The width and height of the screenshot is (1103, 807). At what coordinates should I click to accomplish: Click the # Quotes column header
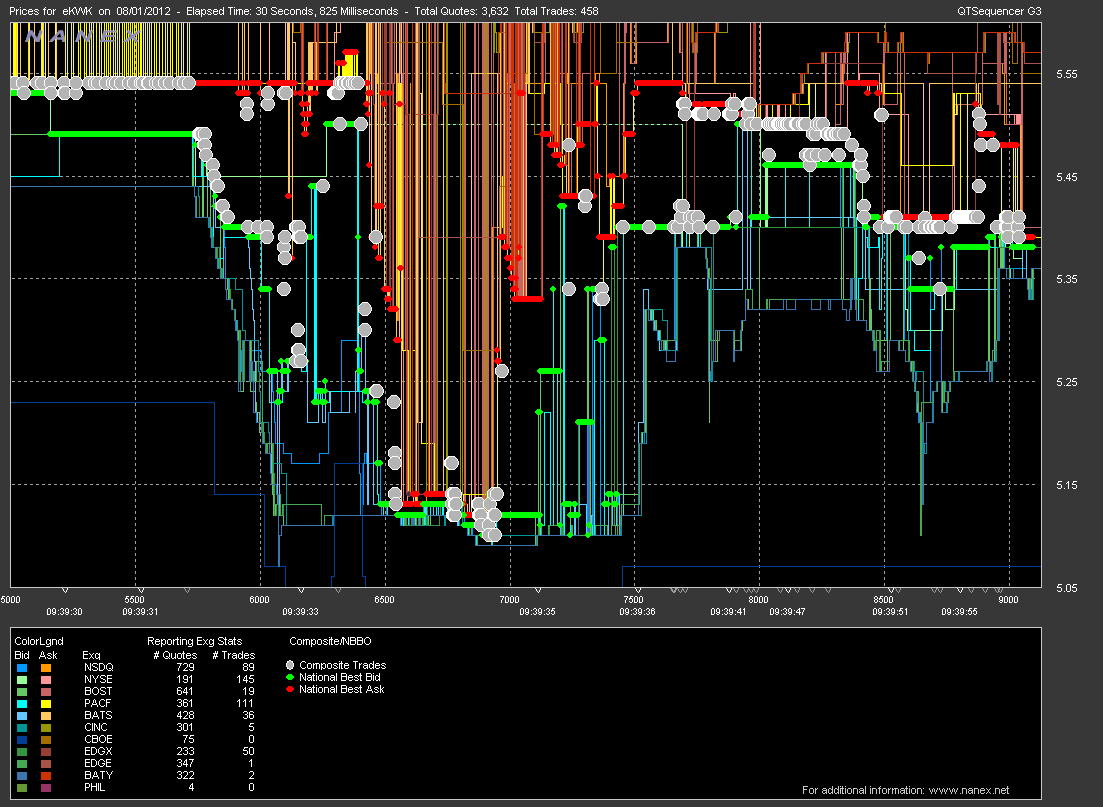[175, 655]
